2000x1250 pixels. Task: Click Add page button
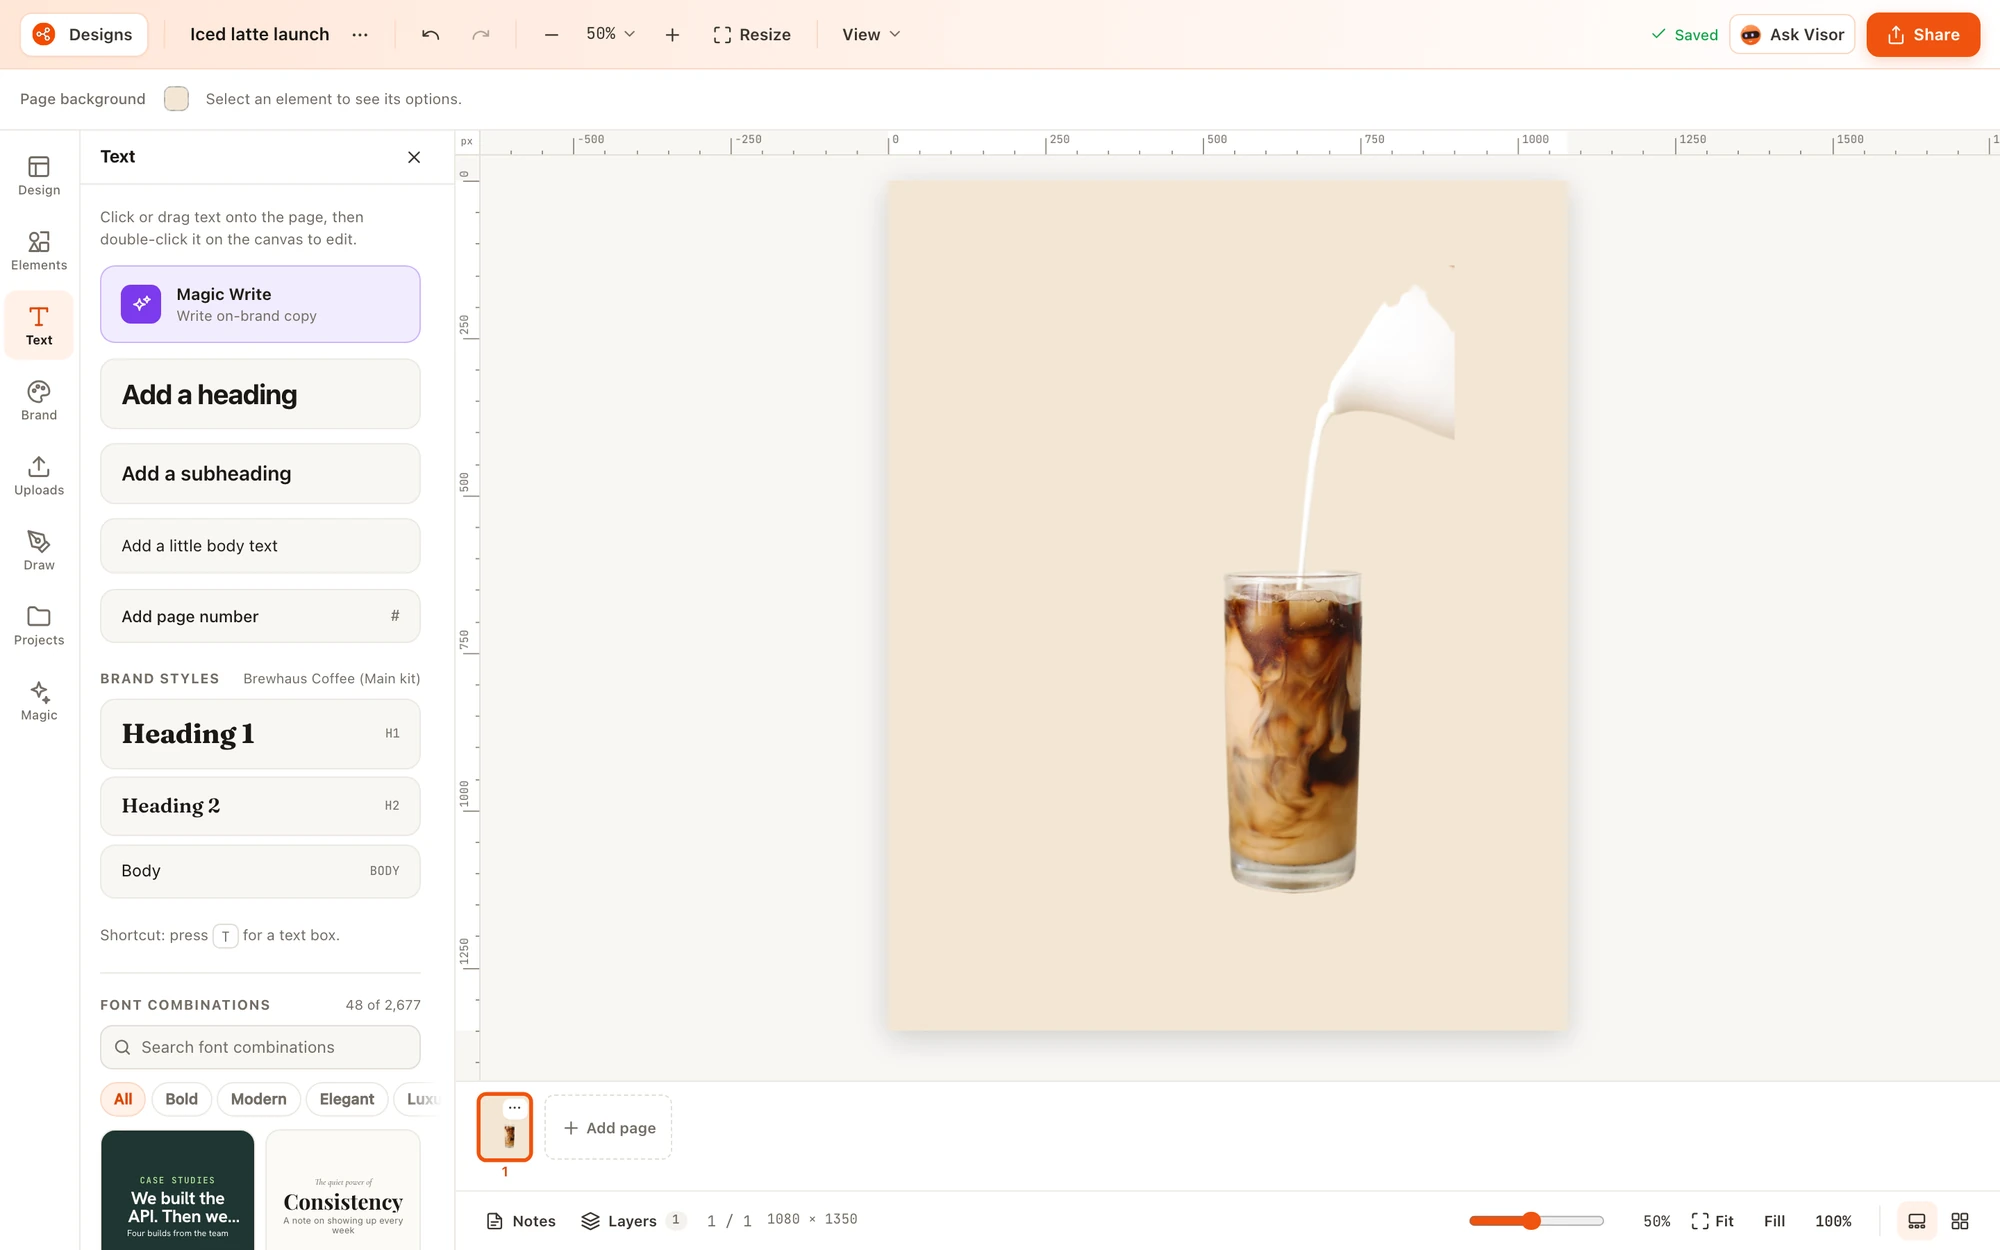click(609, 1127)
